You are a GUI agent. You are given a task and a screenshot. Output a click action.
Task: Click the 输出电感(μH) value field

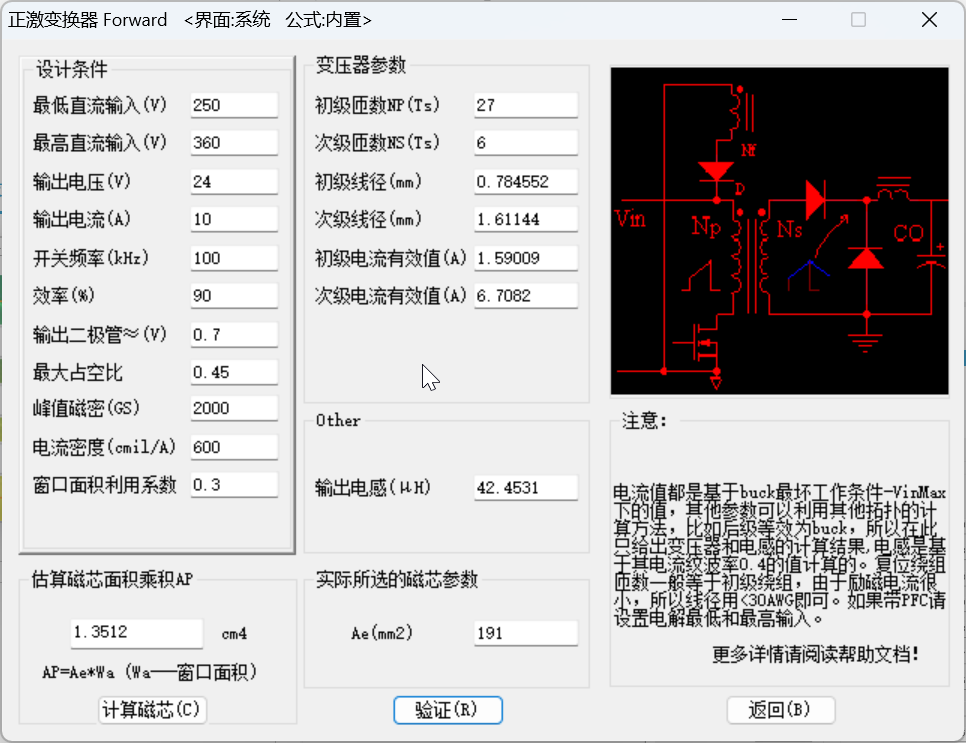(526, 488)
